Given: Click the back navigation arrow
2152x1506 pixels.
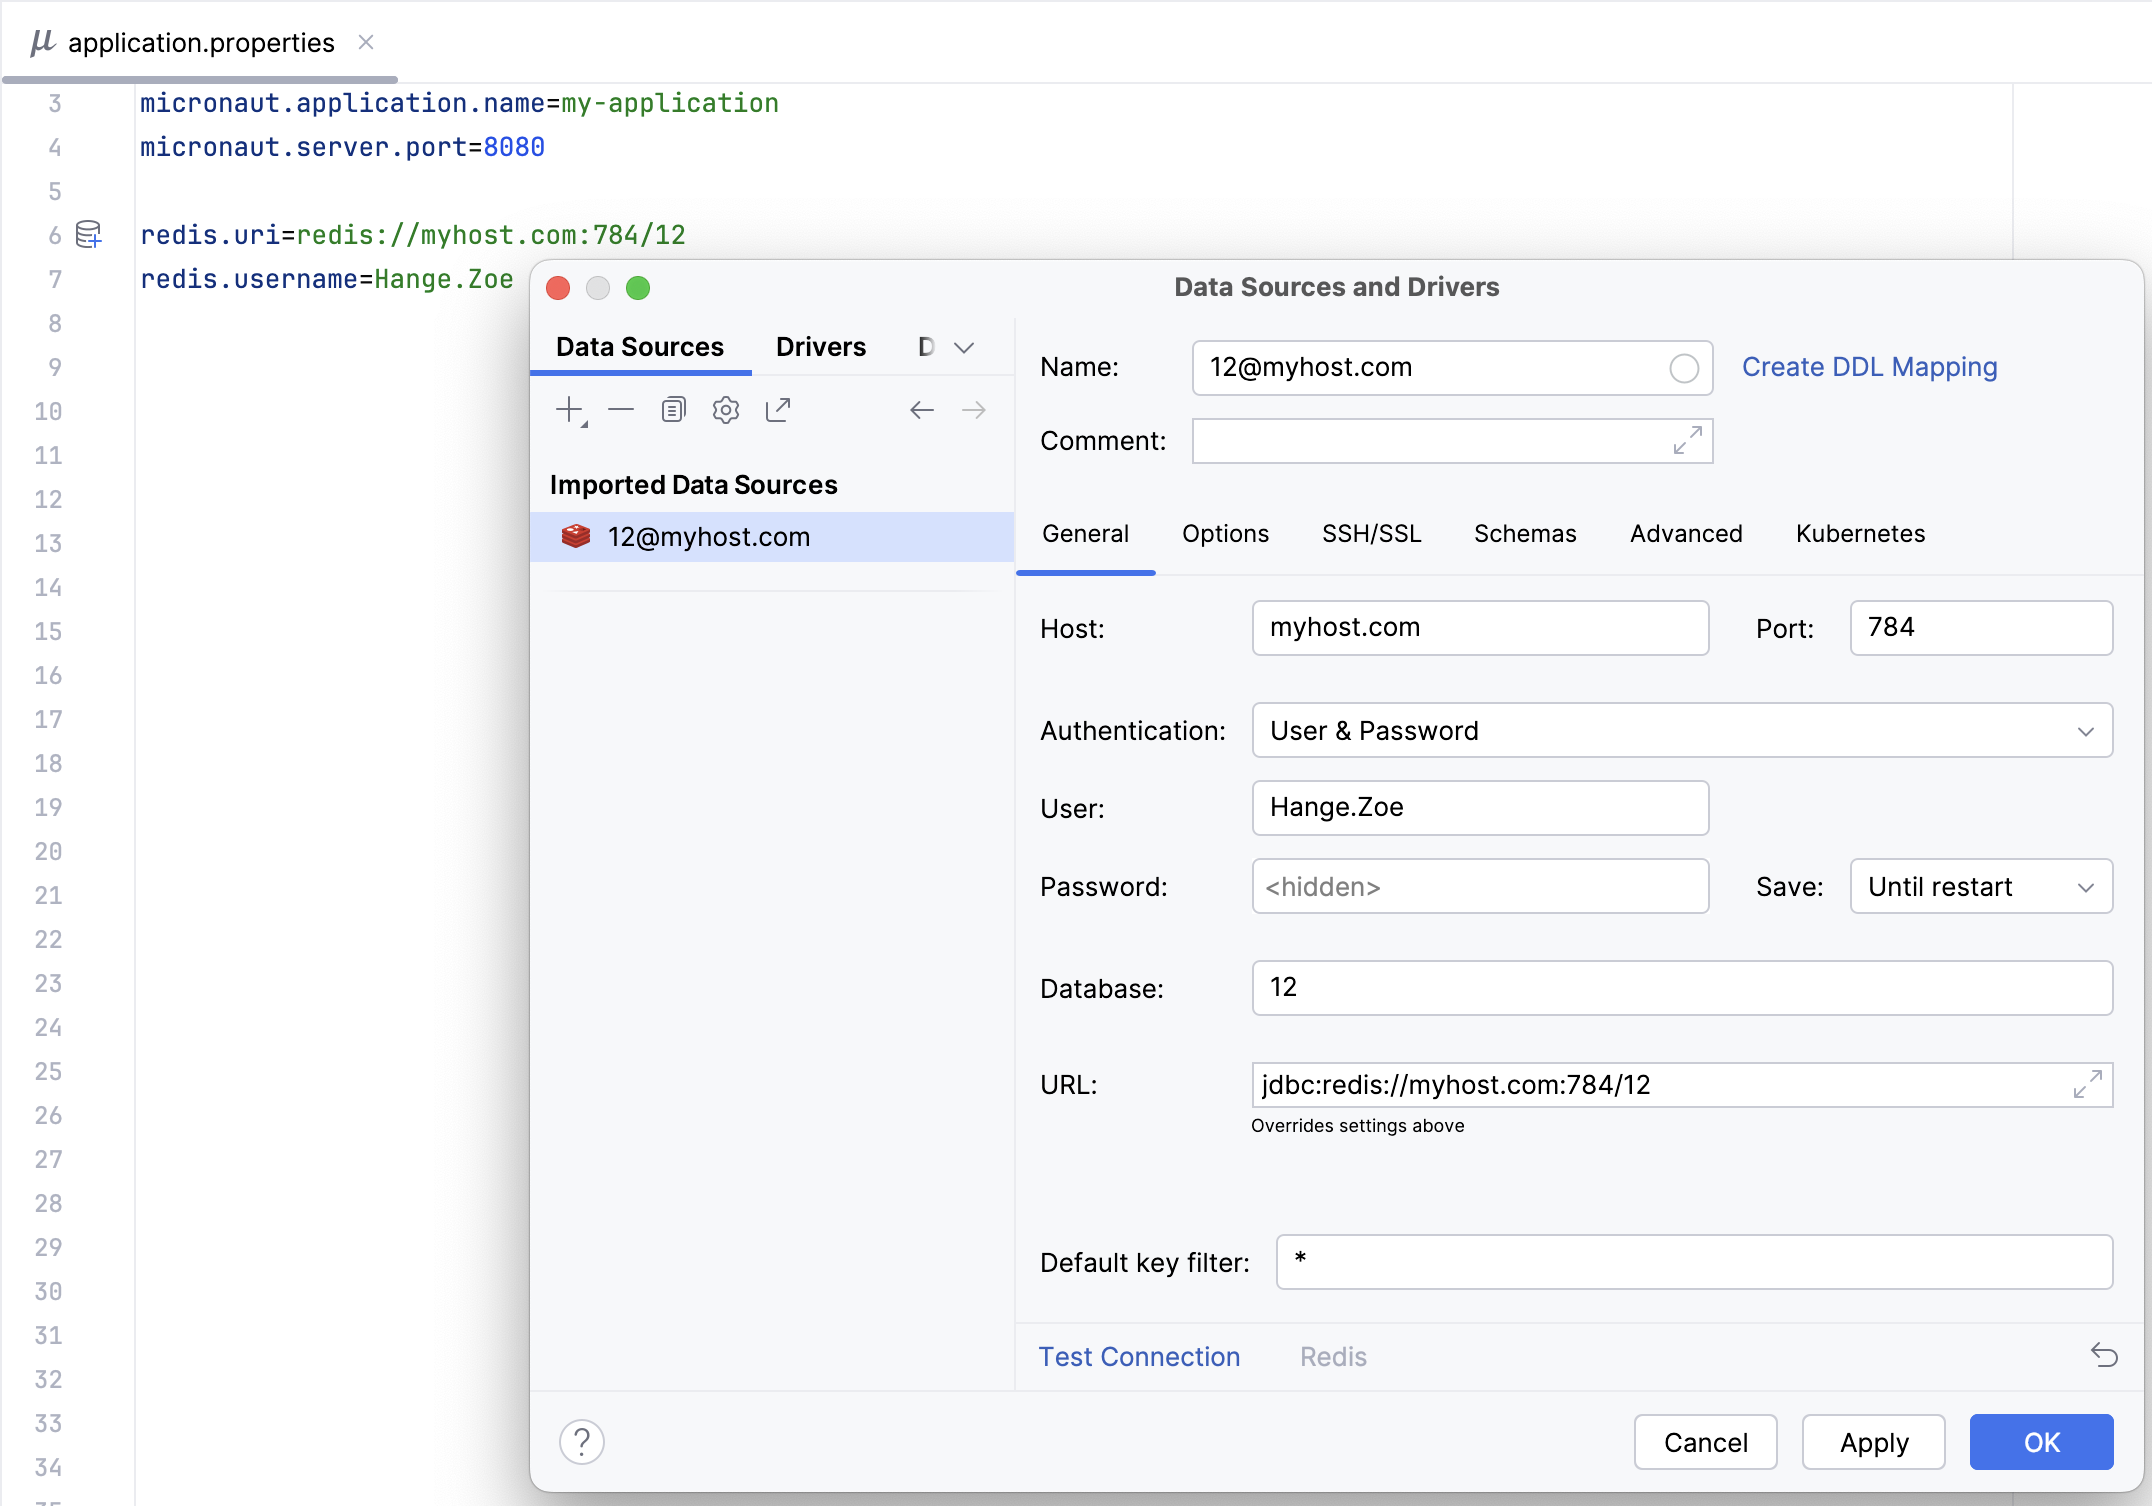Looking at the screenshot, I should tap(921, 409).
